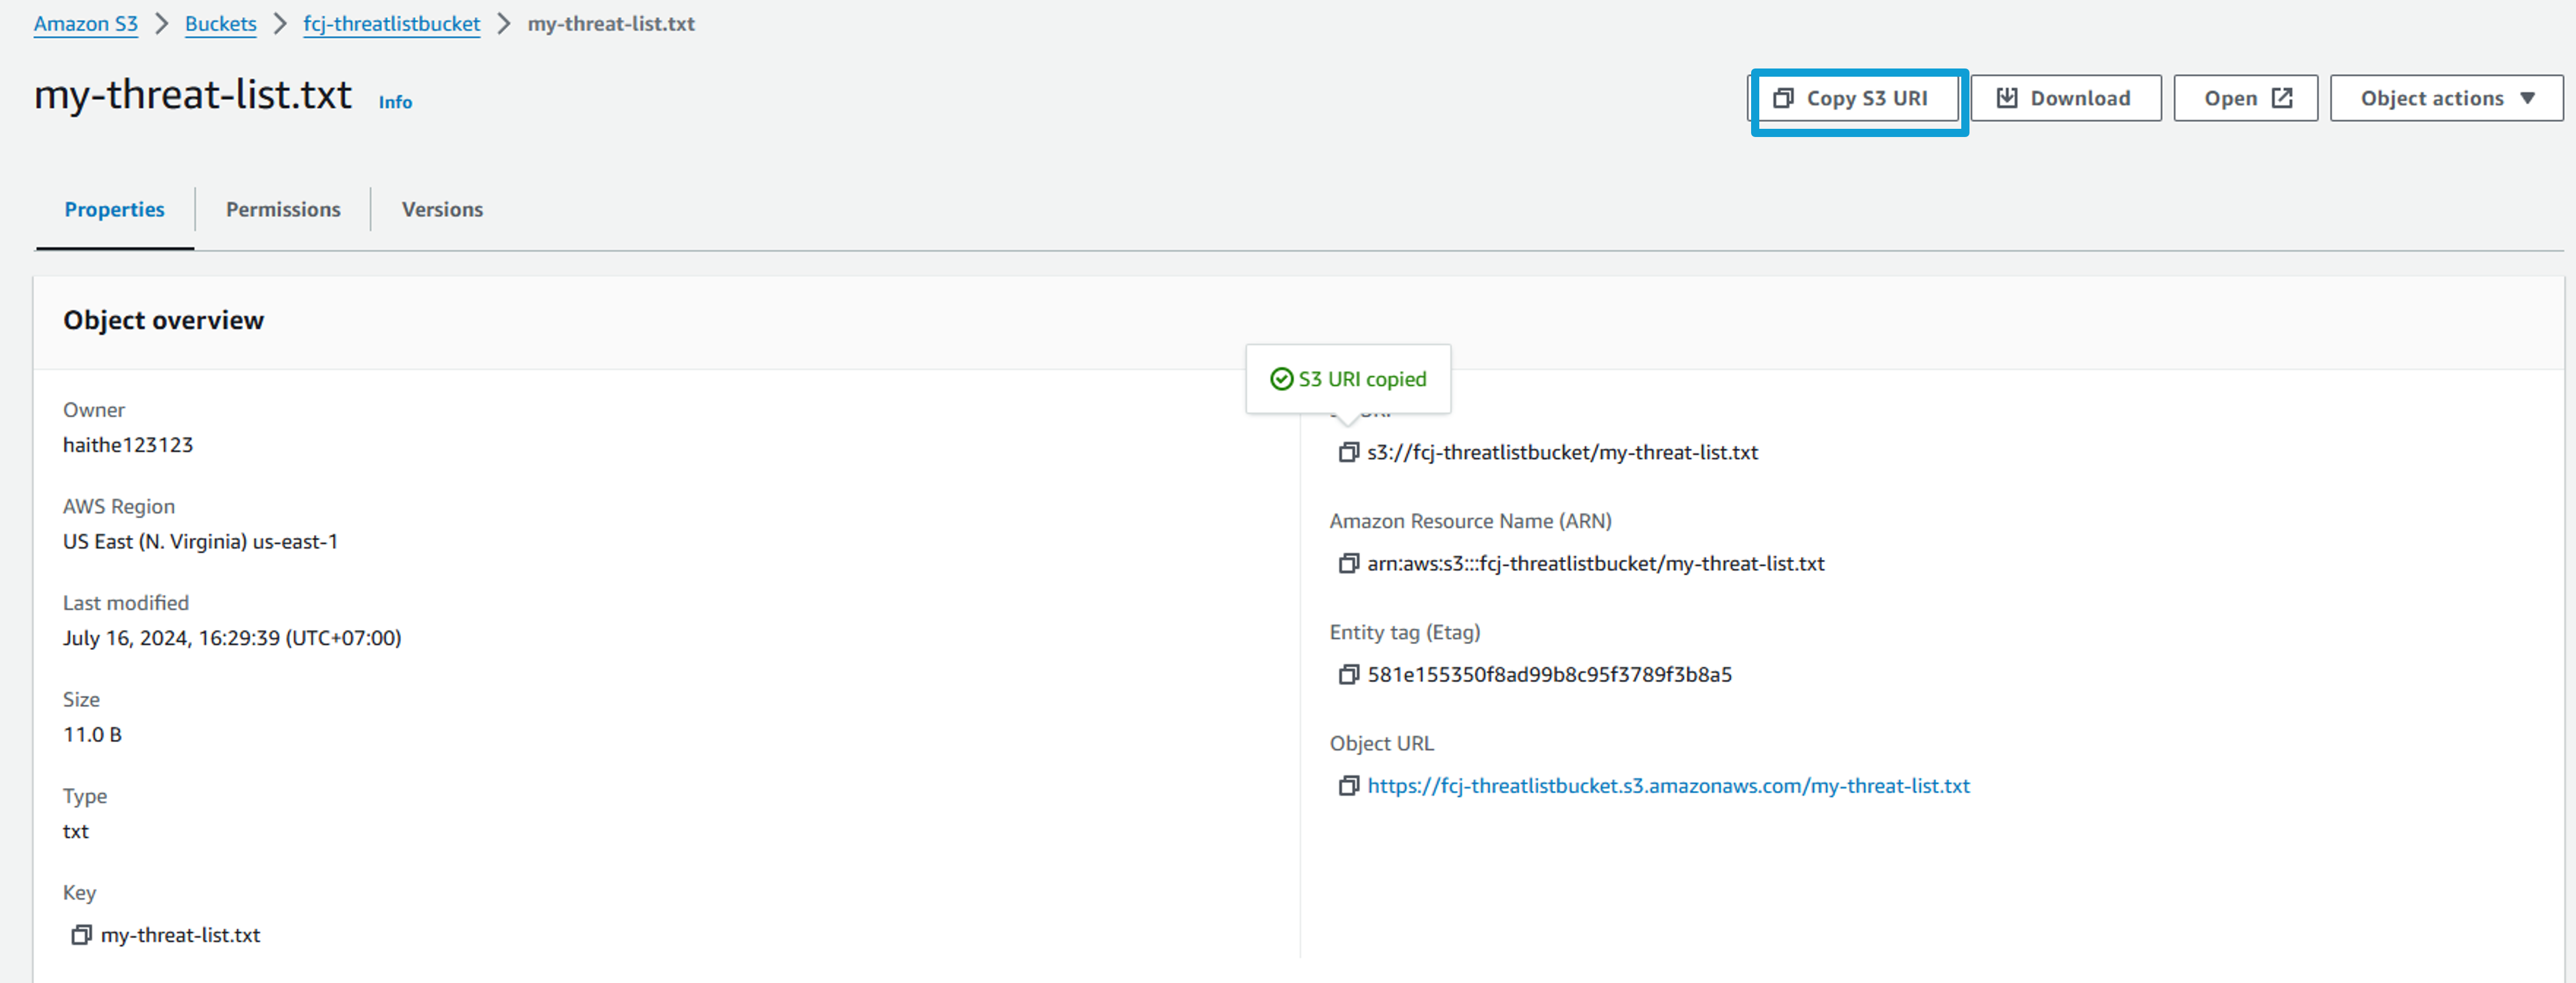Click the Etag hash value 581e155350f8...
The height and width of the screenshot is (983, 2576).
click(1549, 675)
